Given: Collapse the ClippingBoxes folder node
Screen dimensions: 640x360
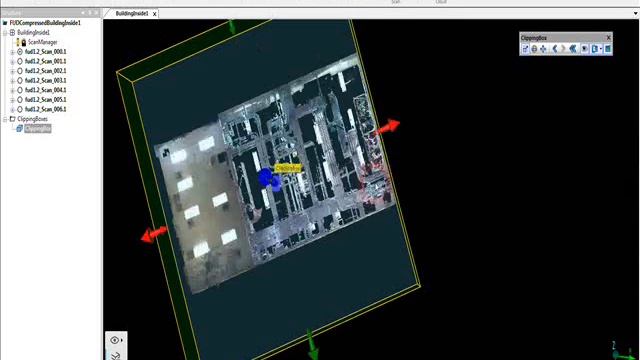Looking at the screenshot, I should tap(5, 119).
